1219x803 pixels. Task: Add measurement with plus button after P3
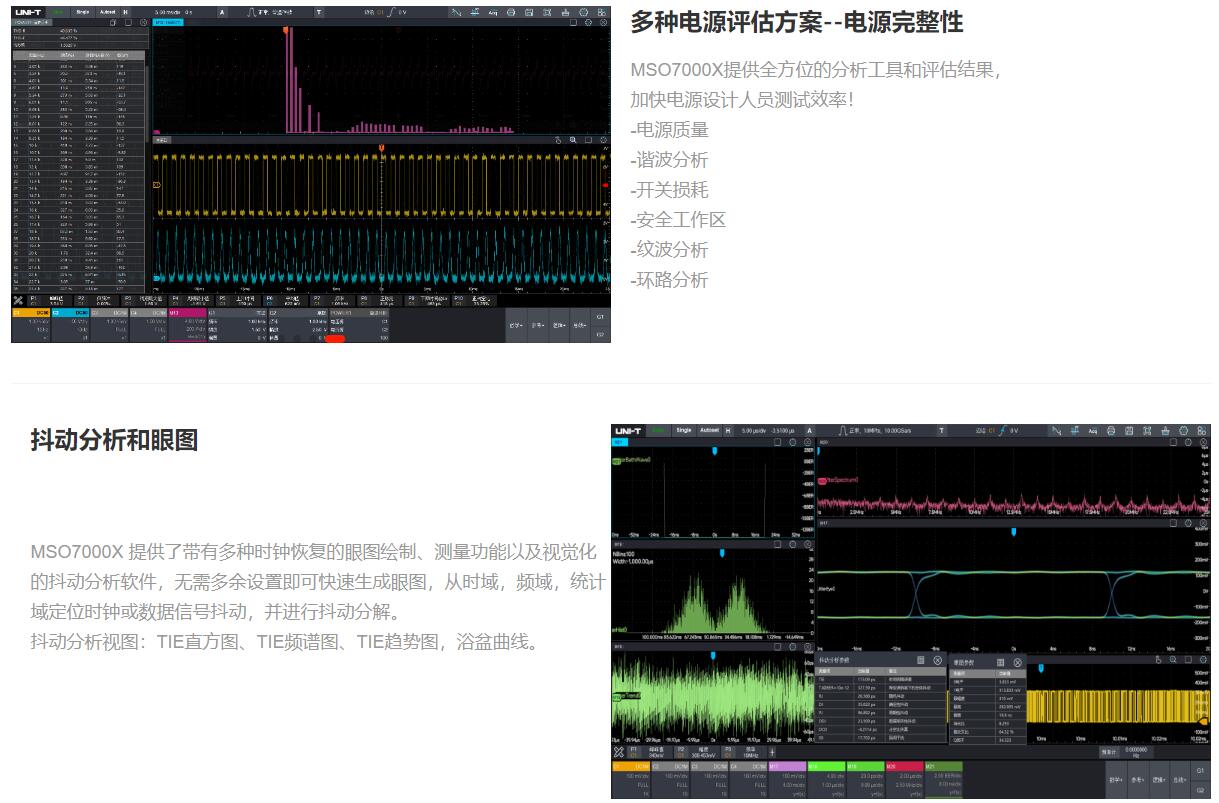coord(772,752)
